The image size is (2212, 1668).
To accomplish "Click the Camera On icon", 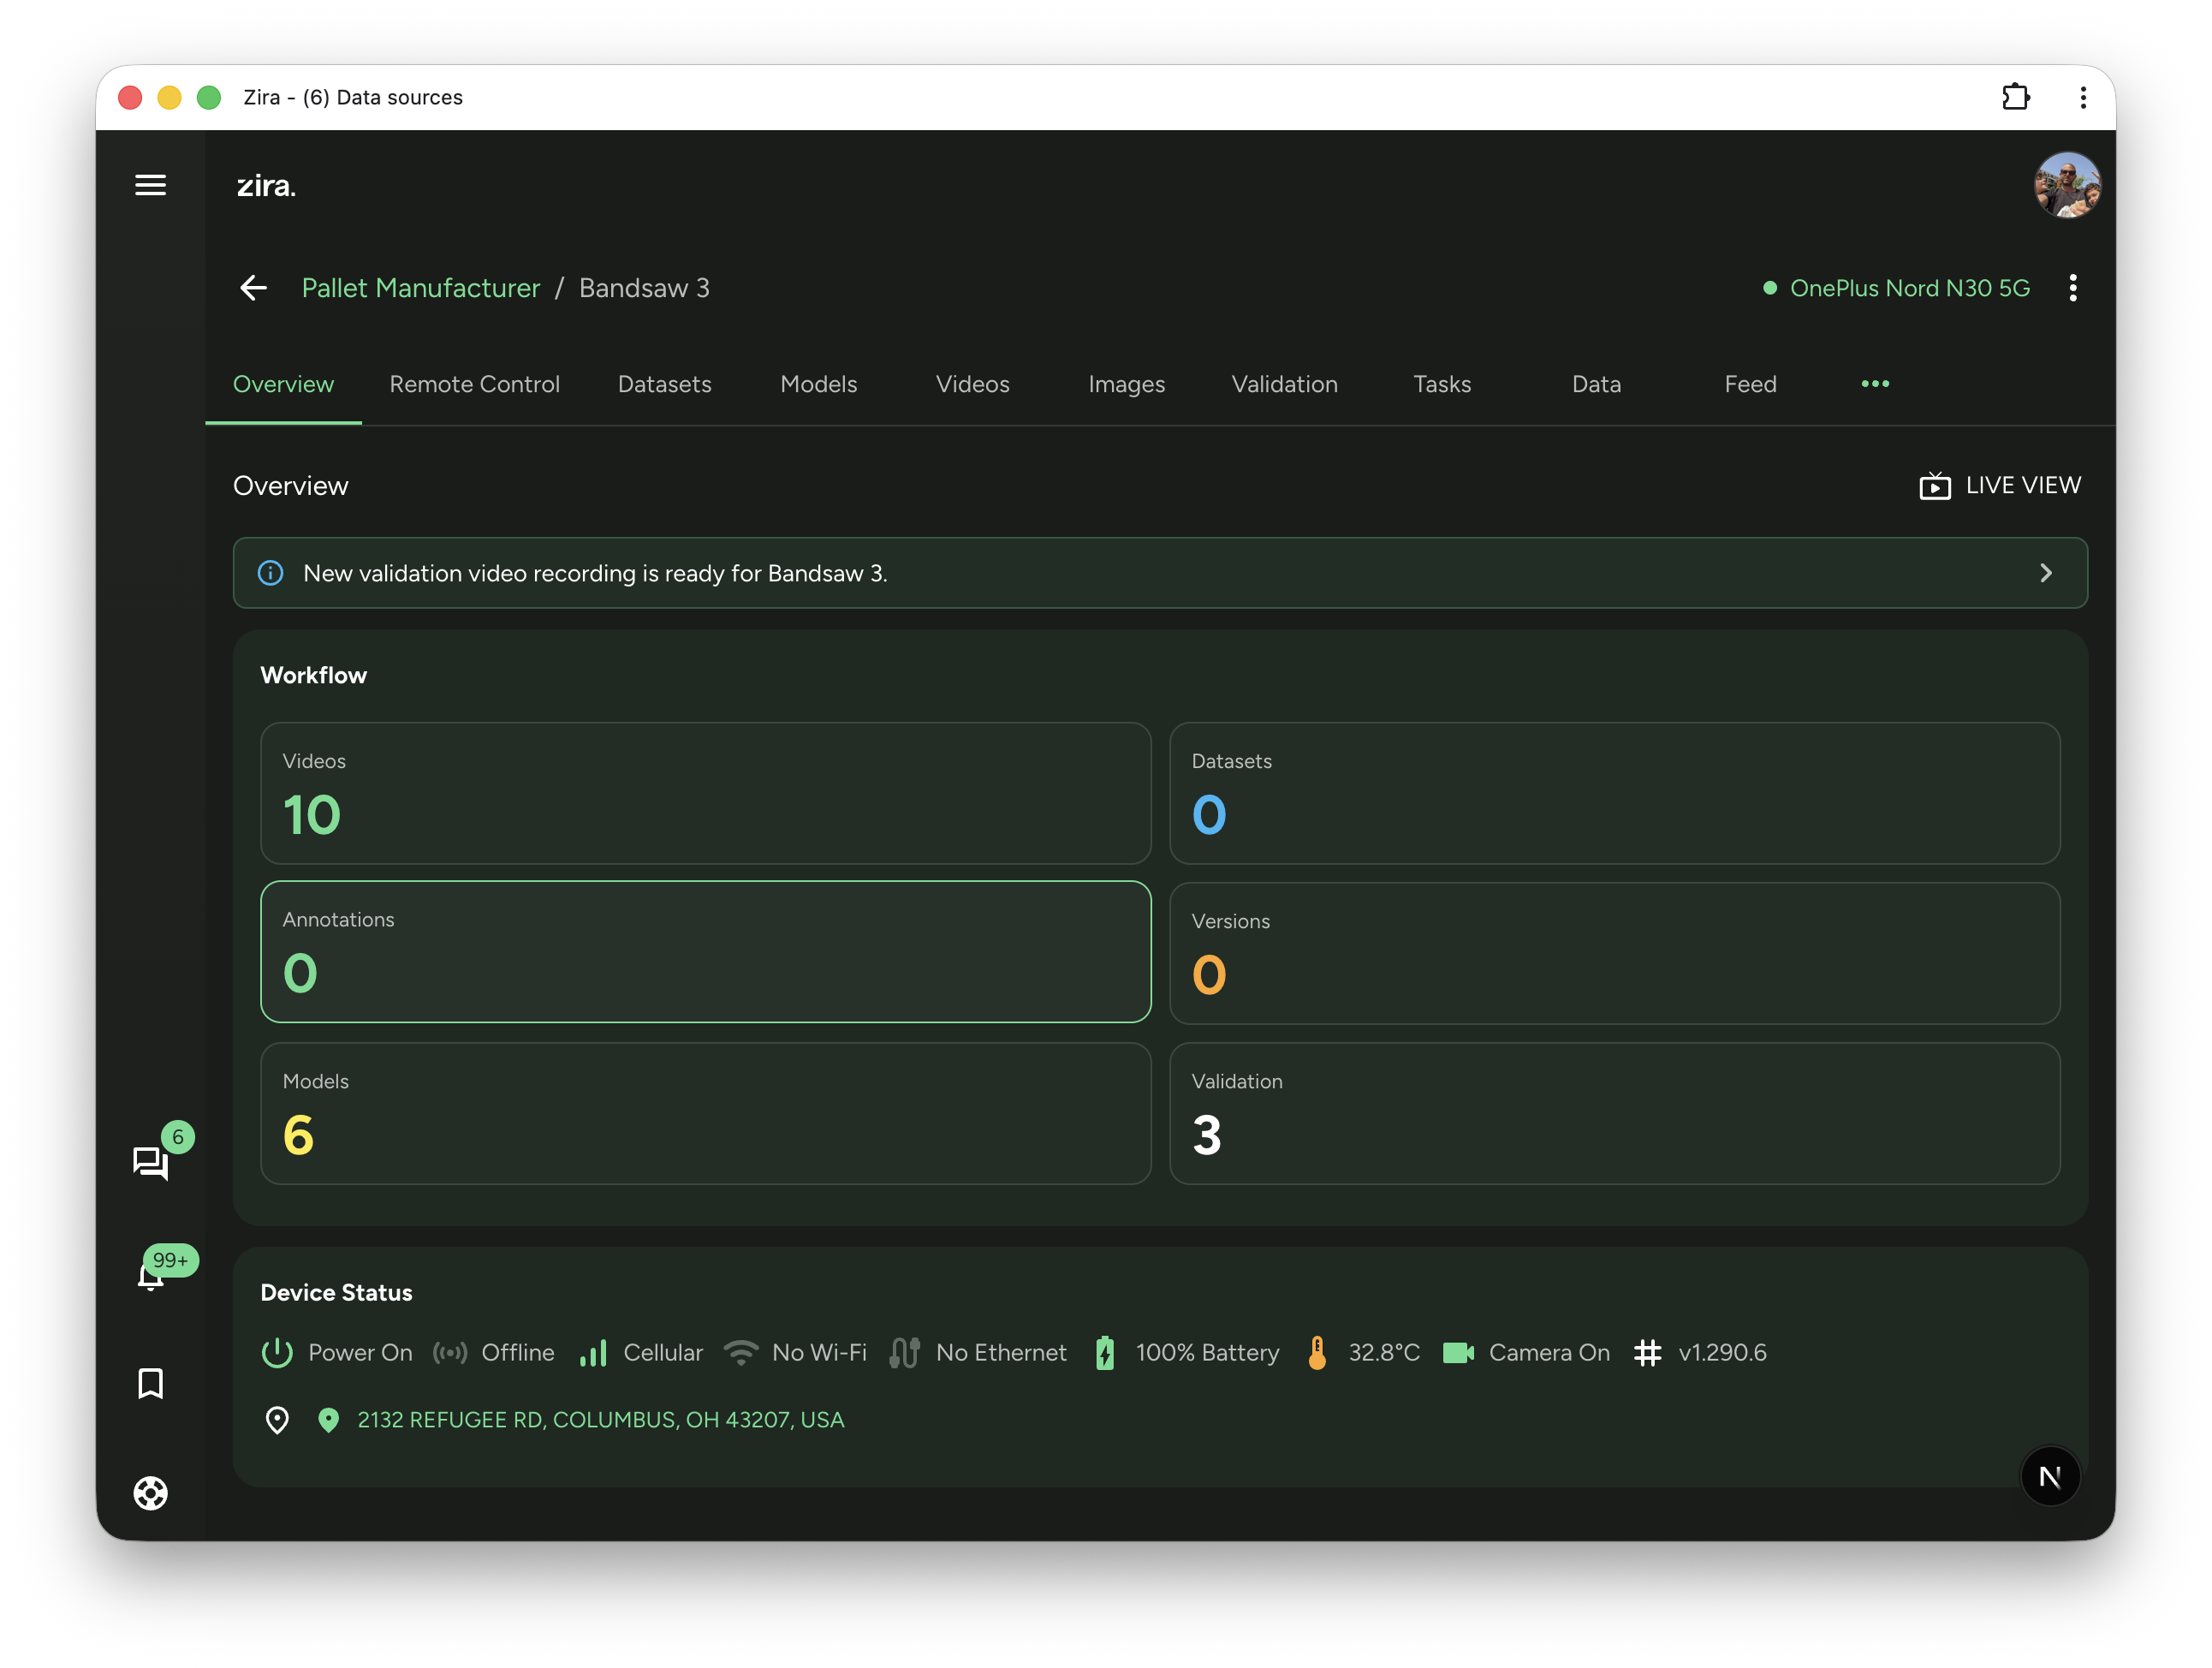I will (x=1458, y=1353).
